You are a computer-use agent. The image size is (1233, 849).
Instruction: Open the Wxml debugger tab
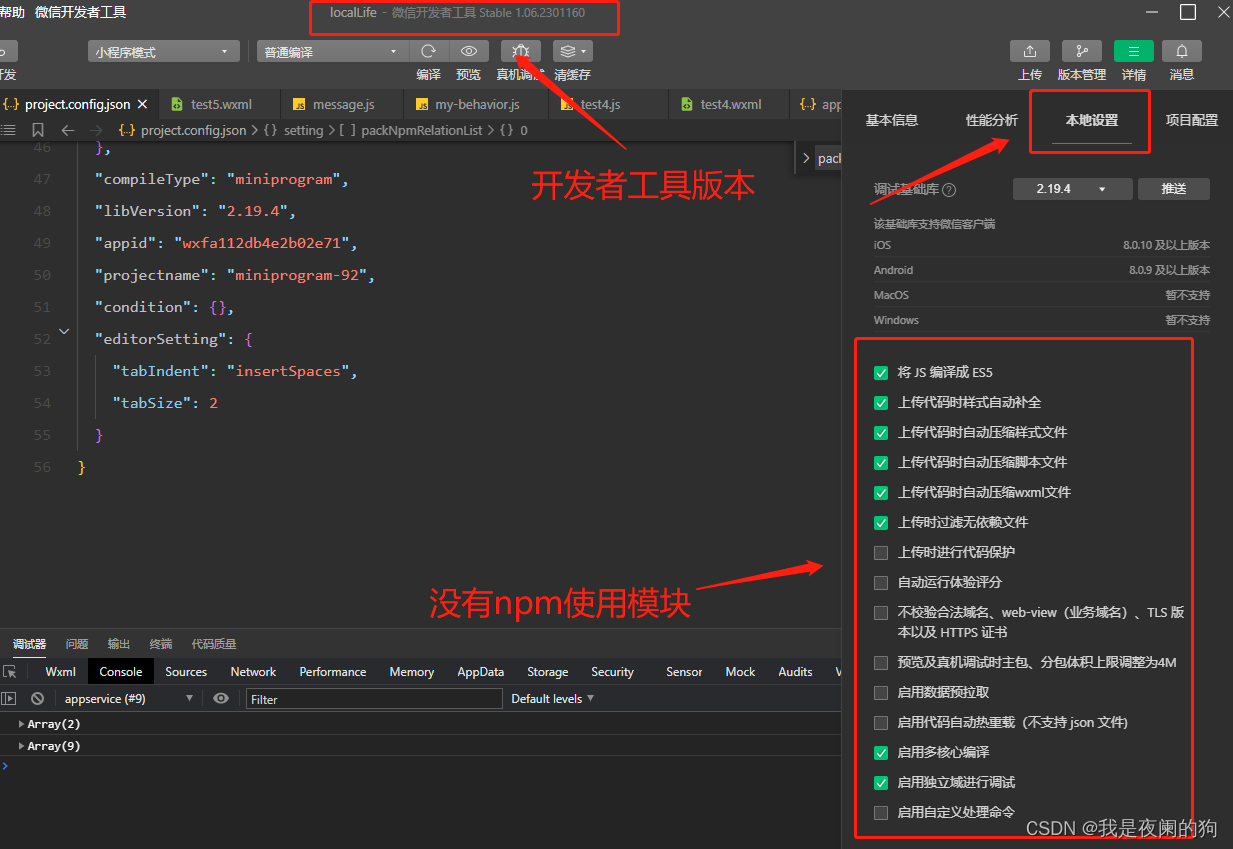pos(60,672)
